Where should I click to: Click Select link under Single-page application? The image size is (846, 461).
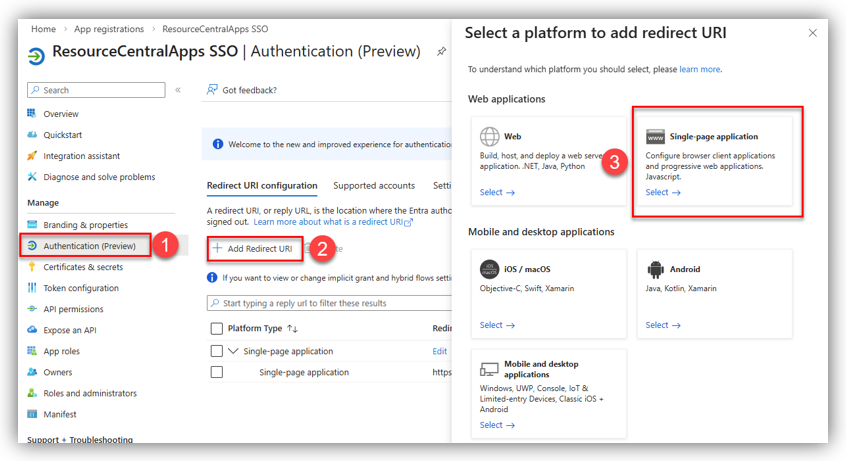662,192
